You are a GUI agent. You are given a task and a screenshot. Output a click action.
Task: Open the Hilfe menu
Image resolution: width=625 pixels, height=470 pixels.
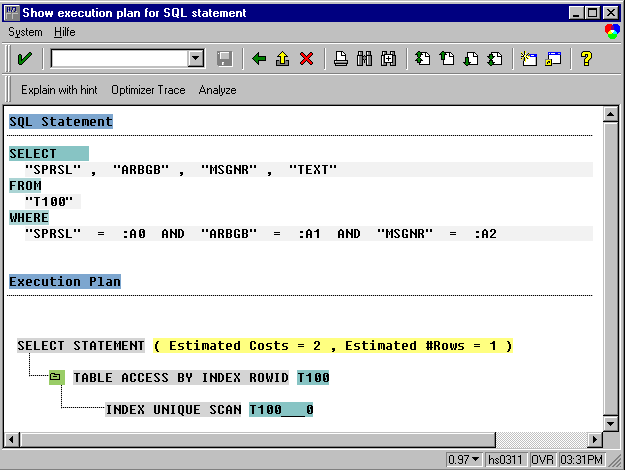(64, 32)
